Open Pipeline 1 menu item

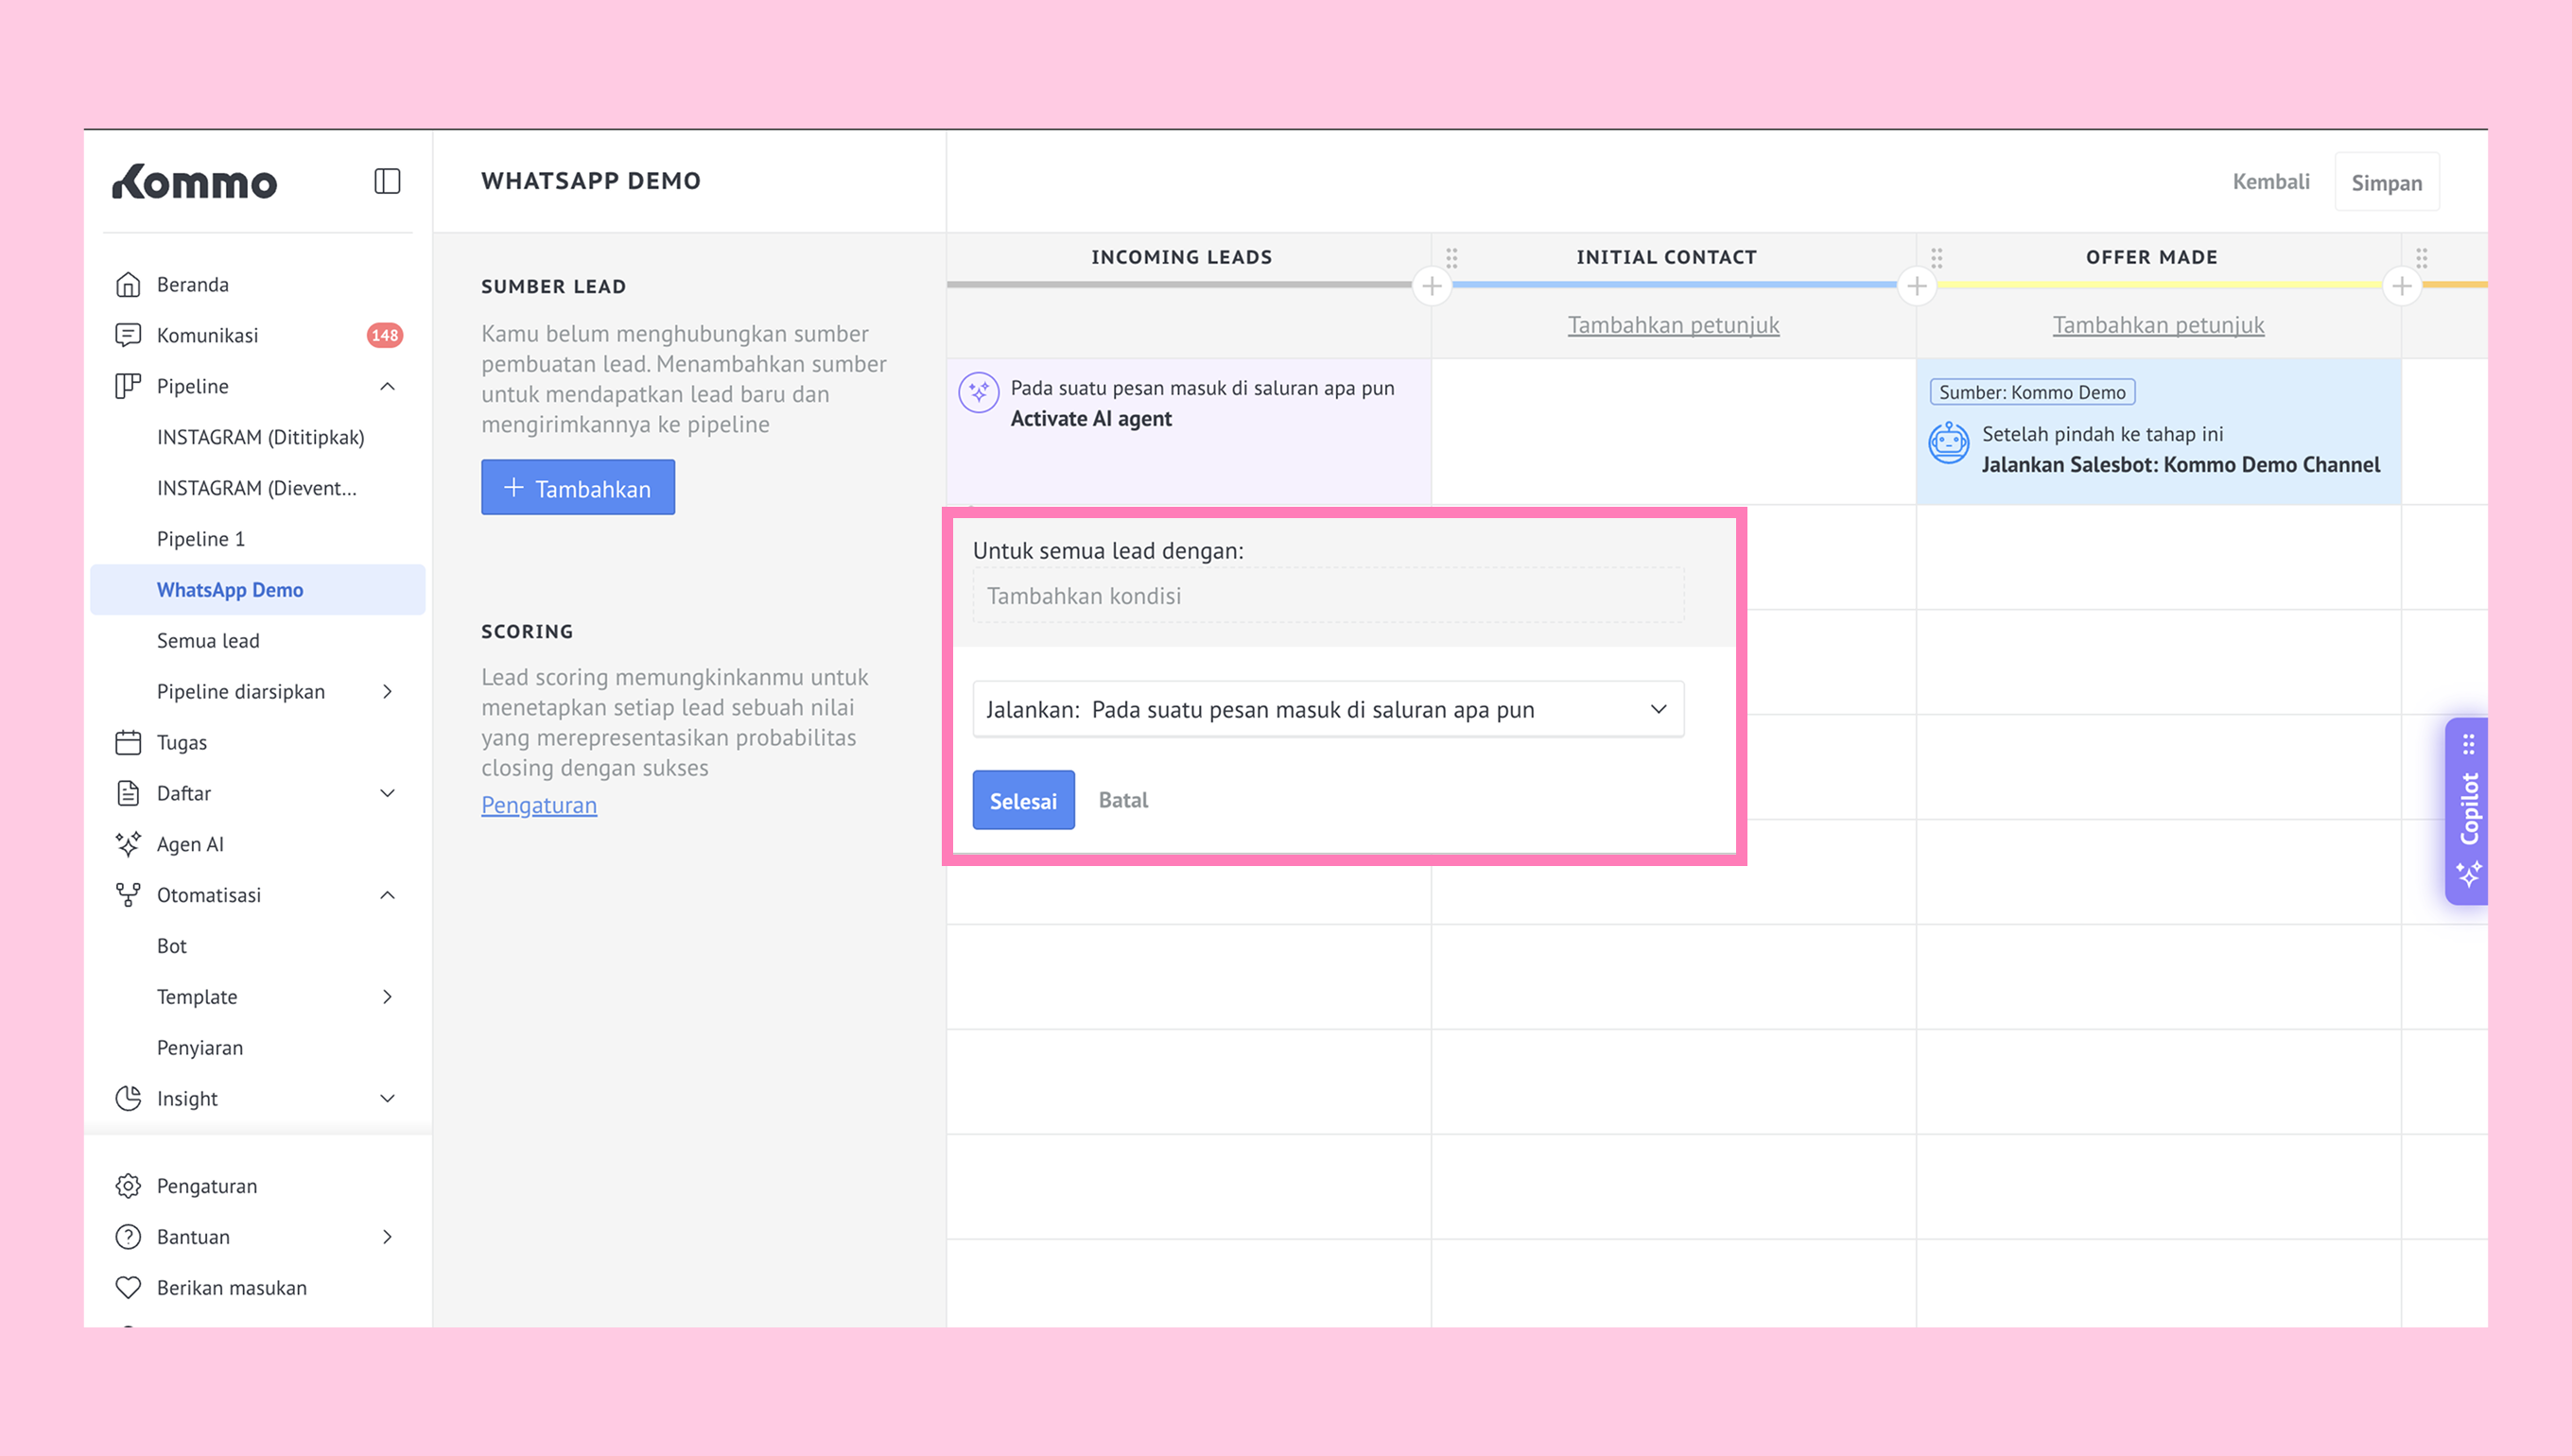[x=201, y=539]
